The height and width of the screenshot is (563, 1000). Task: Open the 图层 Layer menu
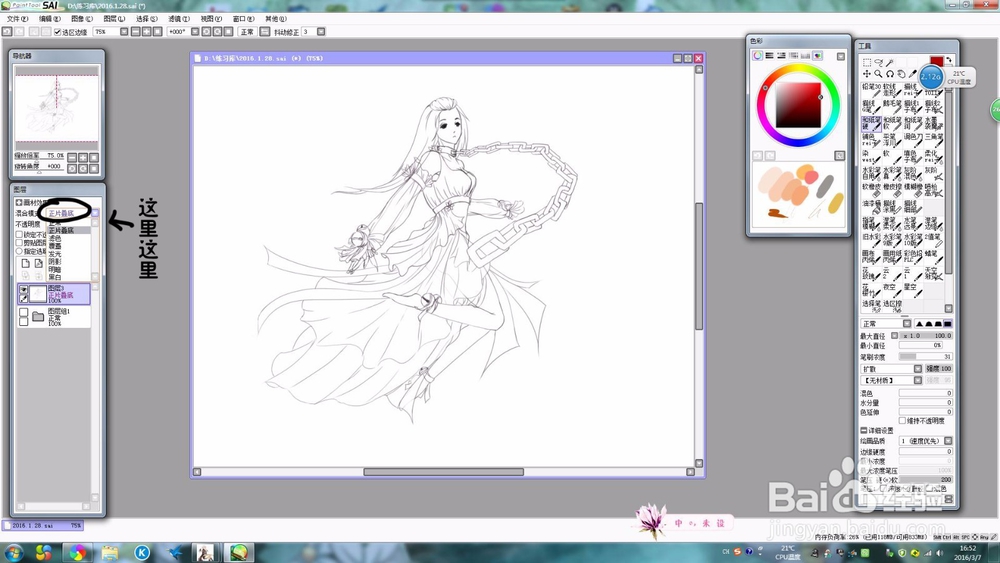coord(114,18)
